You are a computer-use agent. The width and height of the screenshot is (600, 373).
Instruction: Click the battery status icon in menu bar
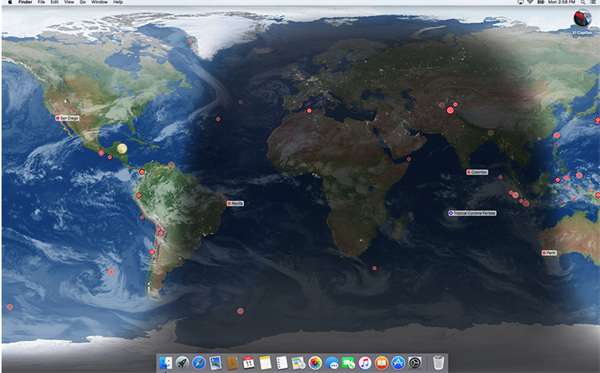tap(541, 2)
